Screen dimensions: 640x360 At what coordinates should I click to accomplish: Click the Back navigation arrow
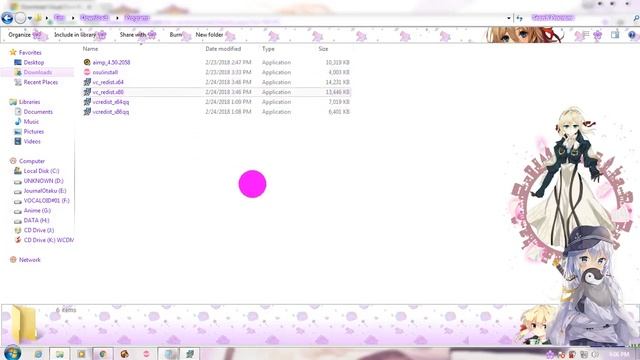click(7, 18)
